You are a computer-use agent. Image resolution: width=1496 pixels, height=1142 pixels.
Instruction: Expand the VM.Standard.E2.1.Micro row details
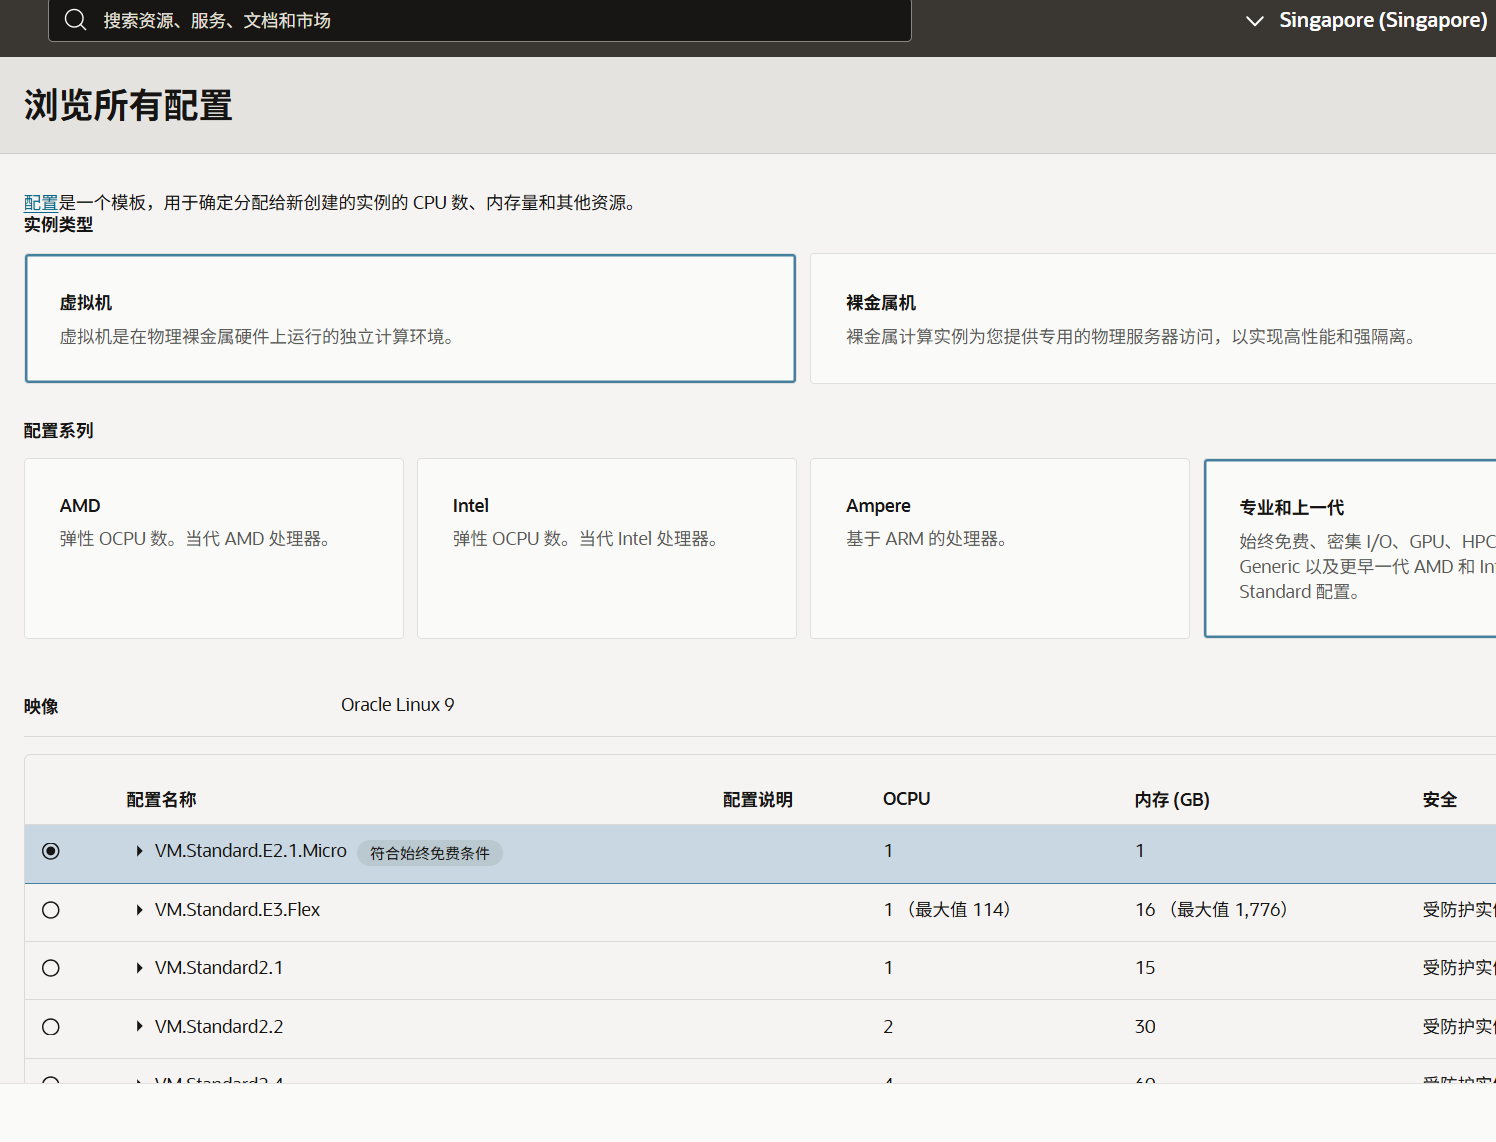coord(139,851)
